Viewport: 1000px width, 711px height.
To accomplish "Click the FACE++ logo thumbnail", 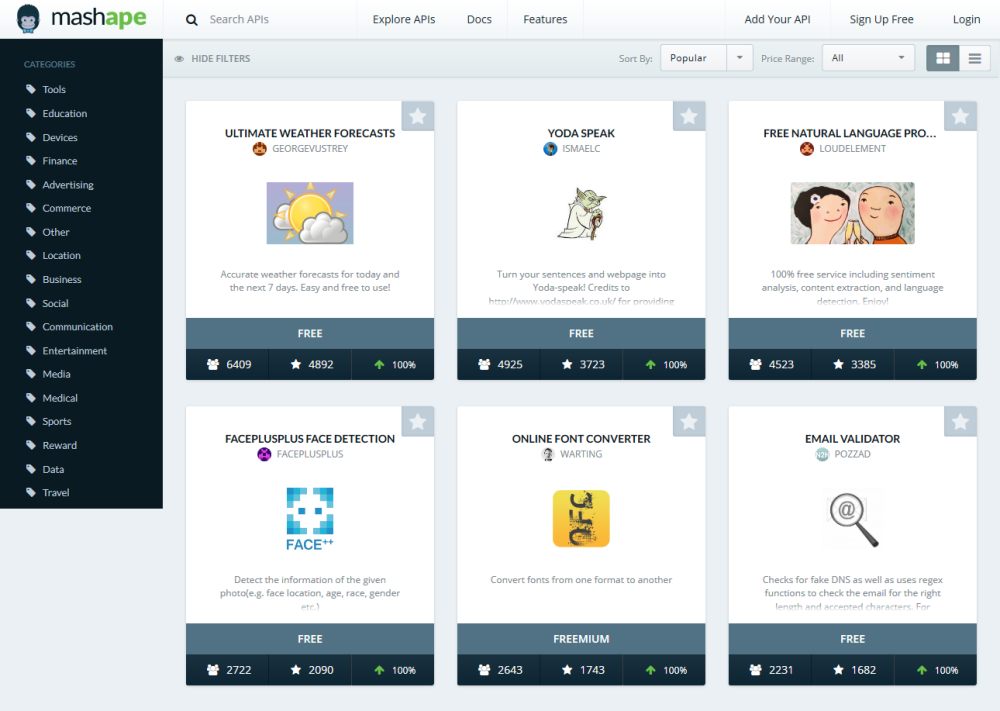I will 310,519.
